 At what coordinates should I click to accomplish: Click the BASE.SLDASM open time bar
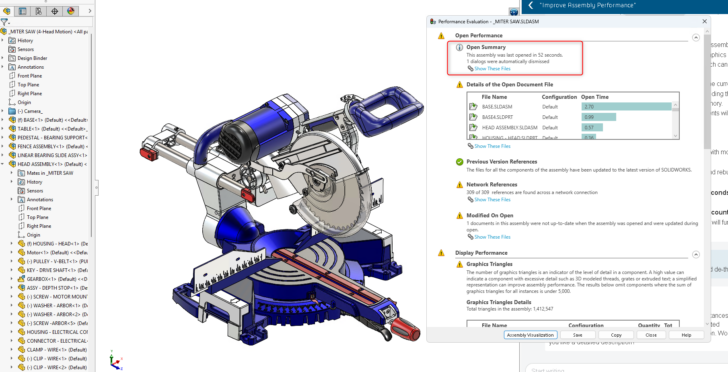pos(626,107)
